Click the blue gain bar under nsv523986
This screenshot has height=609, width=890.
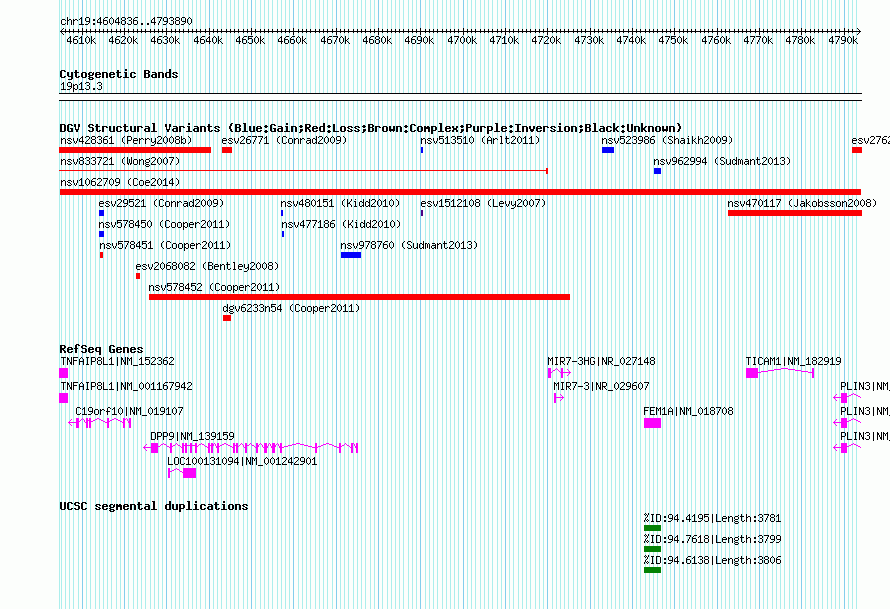pos(608,150)
